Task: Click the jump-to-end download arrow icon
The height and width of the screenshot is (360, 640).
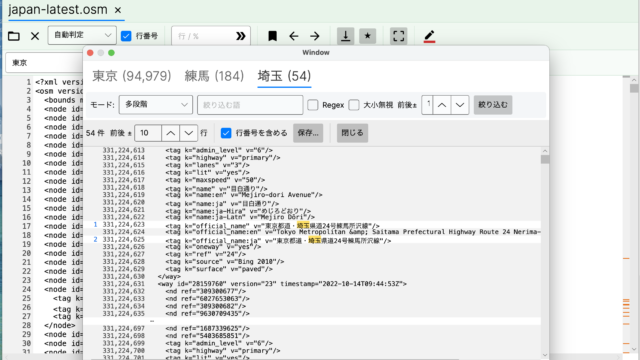Action: 345,36
